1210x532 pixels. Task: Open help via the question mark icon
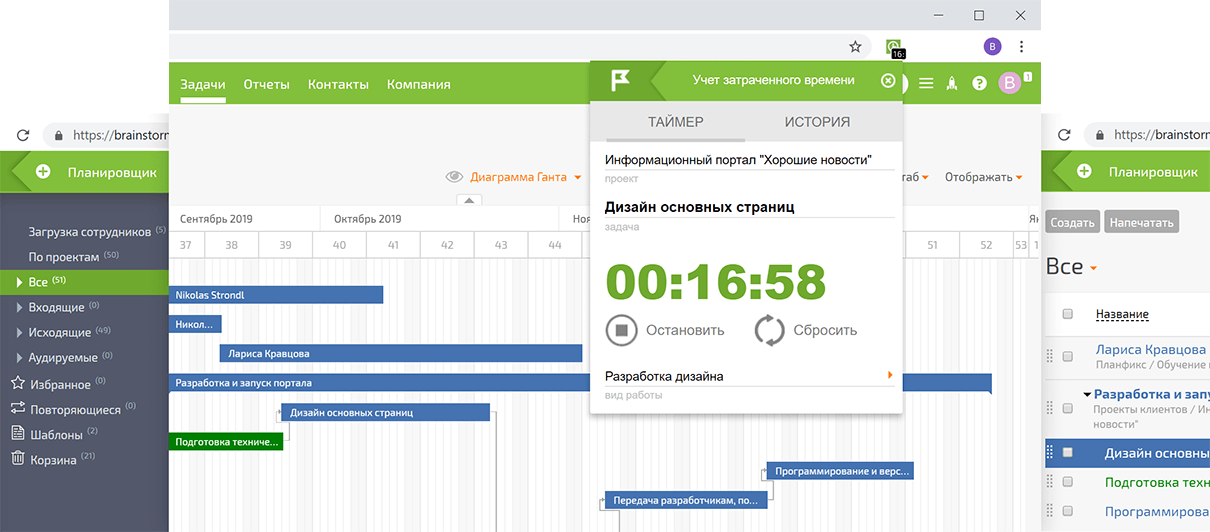point(979,84)
